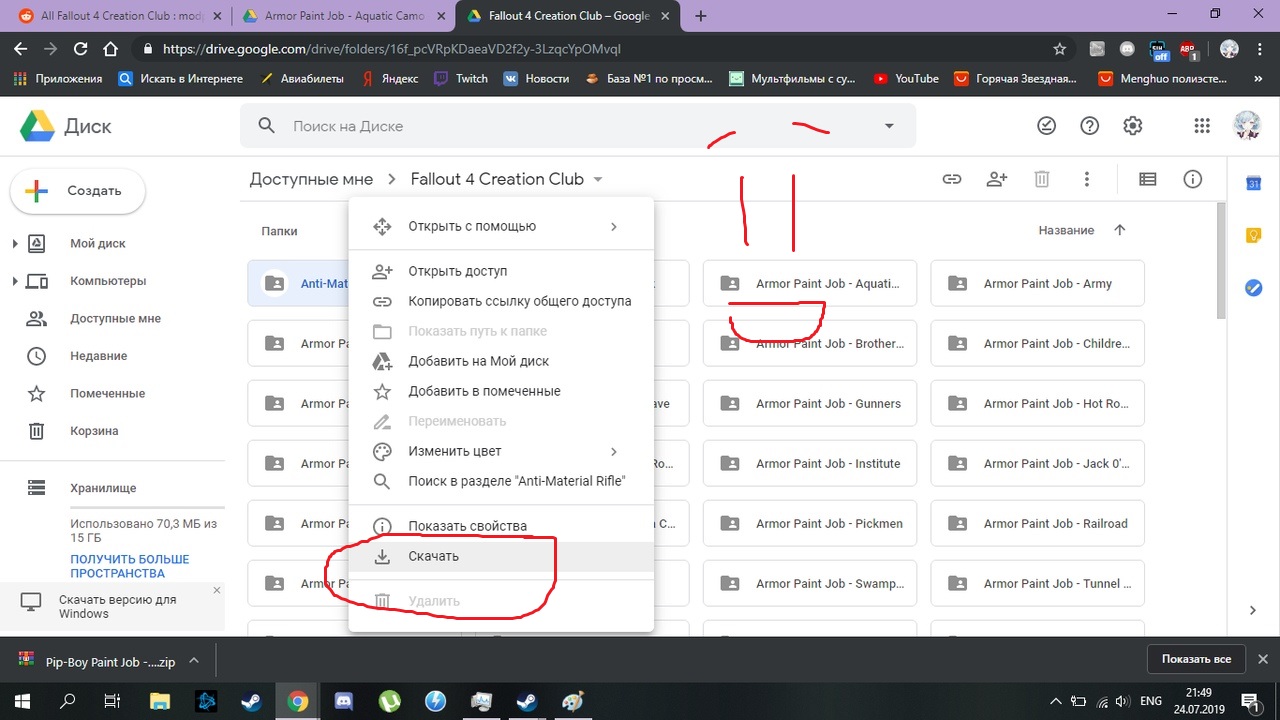Click the uTorrent icon in the taskbar
This screenshot has height=720, width=1280.
(390, 701)
